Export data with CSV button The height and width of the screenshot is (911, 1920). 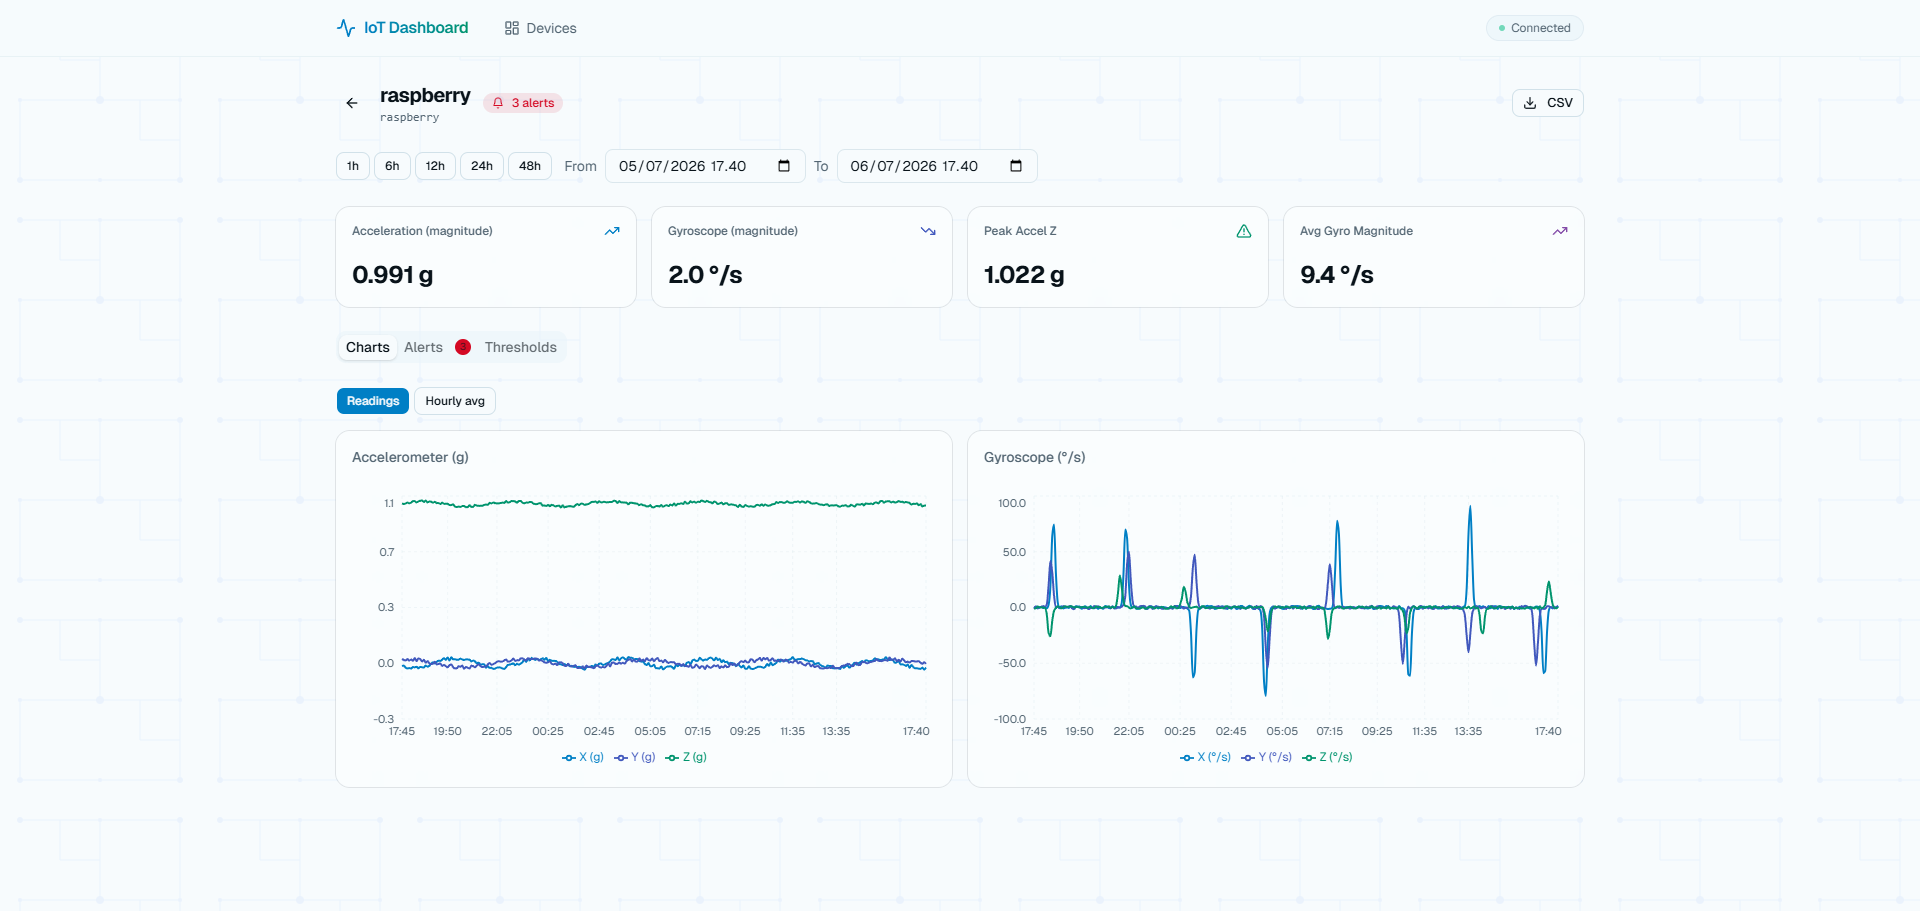click(1548, 103)
